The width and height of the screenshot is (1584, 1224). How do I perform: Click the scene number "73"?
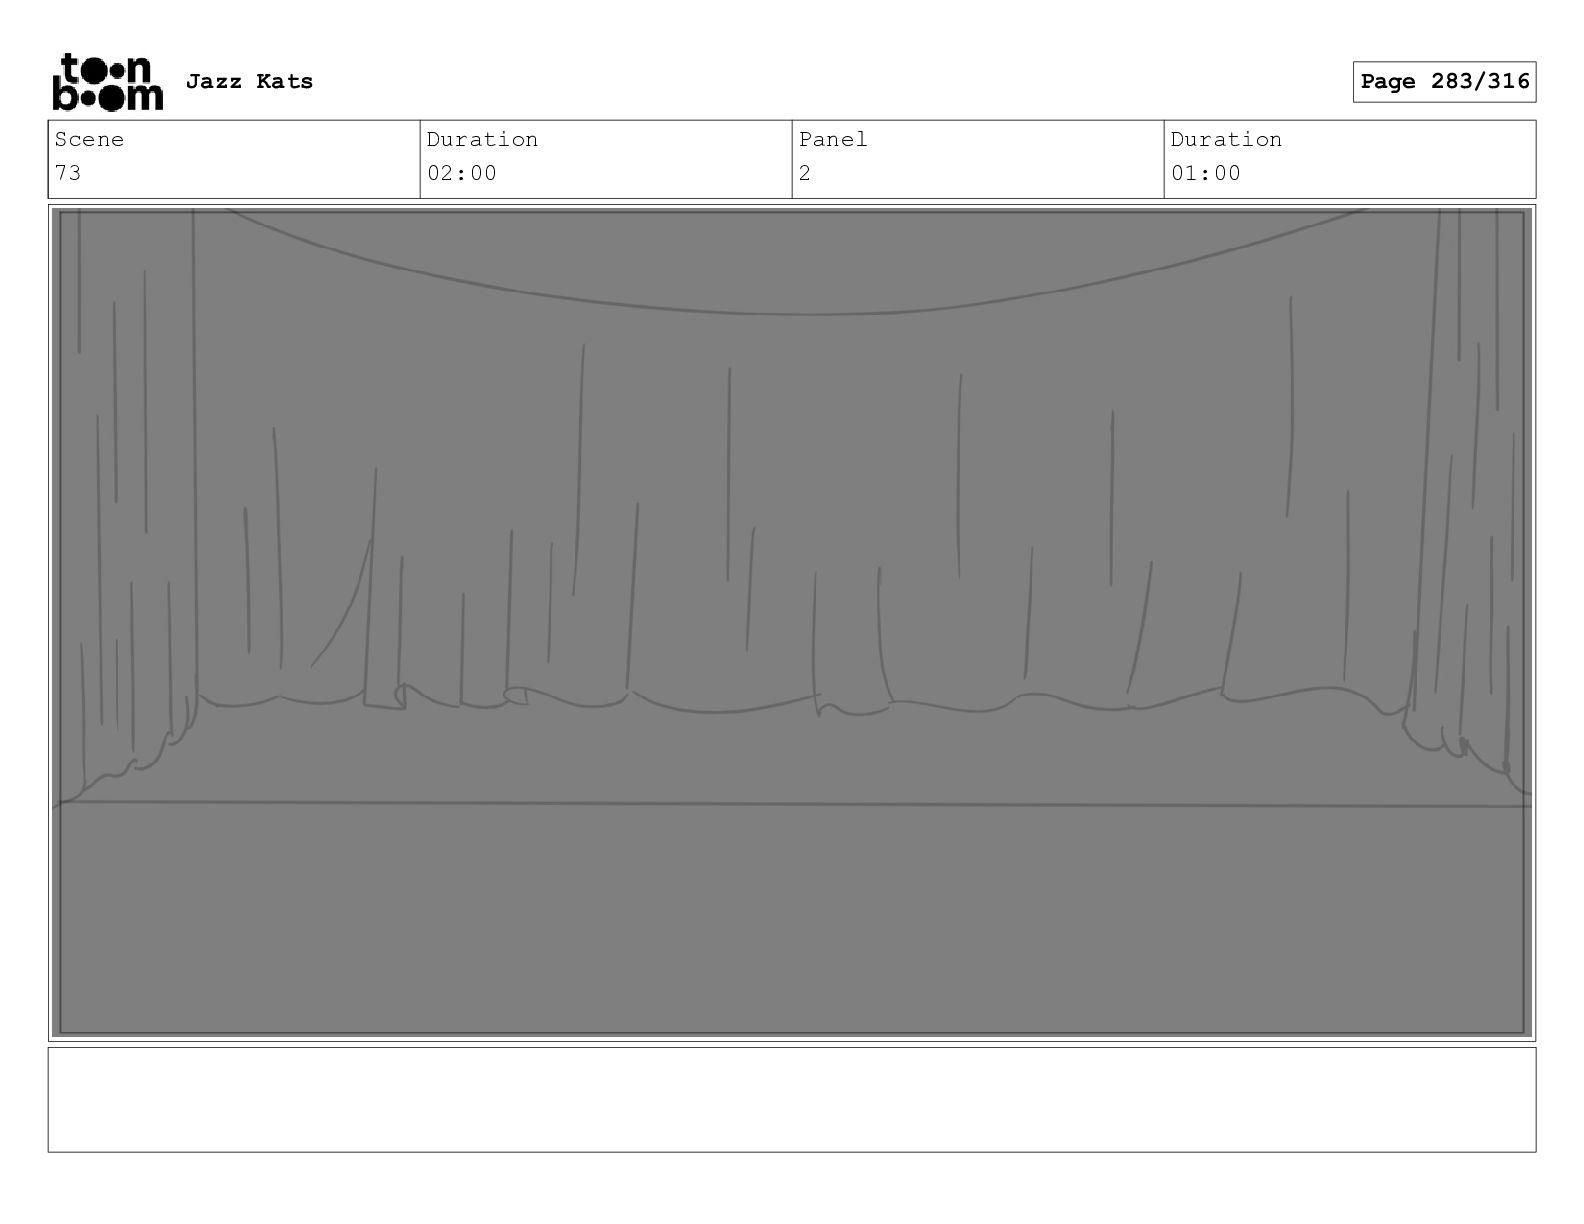click(x=68, y=173)
